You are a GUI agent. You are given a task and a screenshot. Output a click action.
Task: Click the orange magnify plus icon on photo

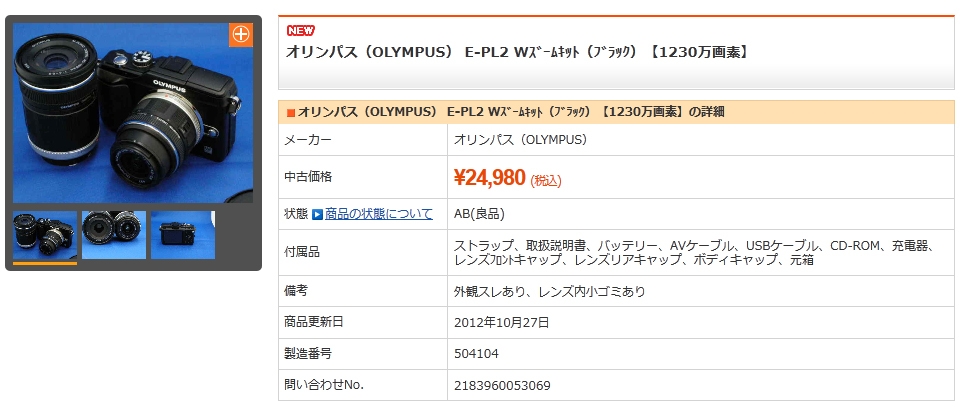click(x=241, y=34)
